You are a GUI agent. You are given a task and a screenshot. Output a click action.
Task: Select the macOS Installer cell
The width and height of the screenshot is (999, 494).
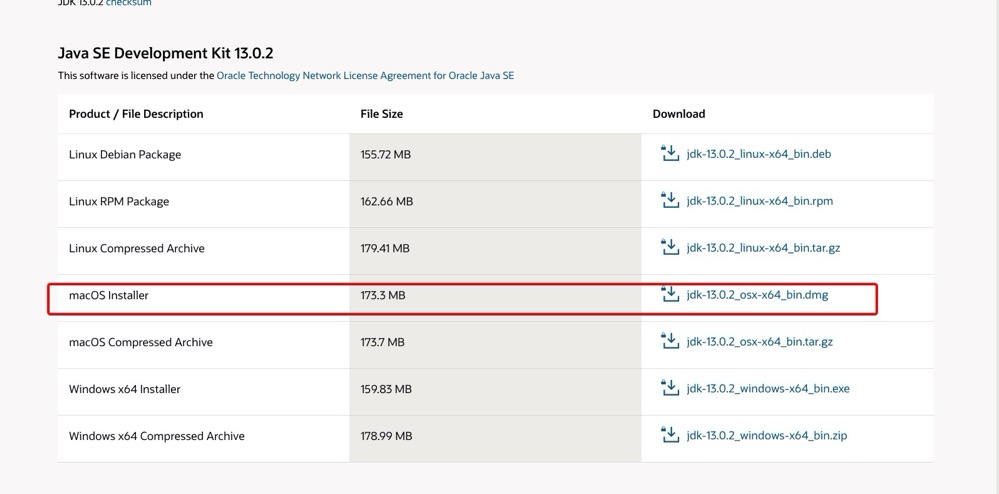pos(108,296)
